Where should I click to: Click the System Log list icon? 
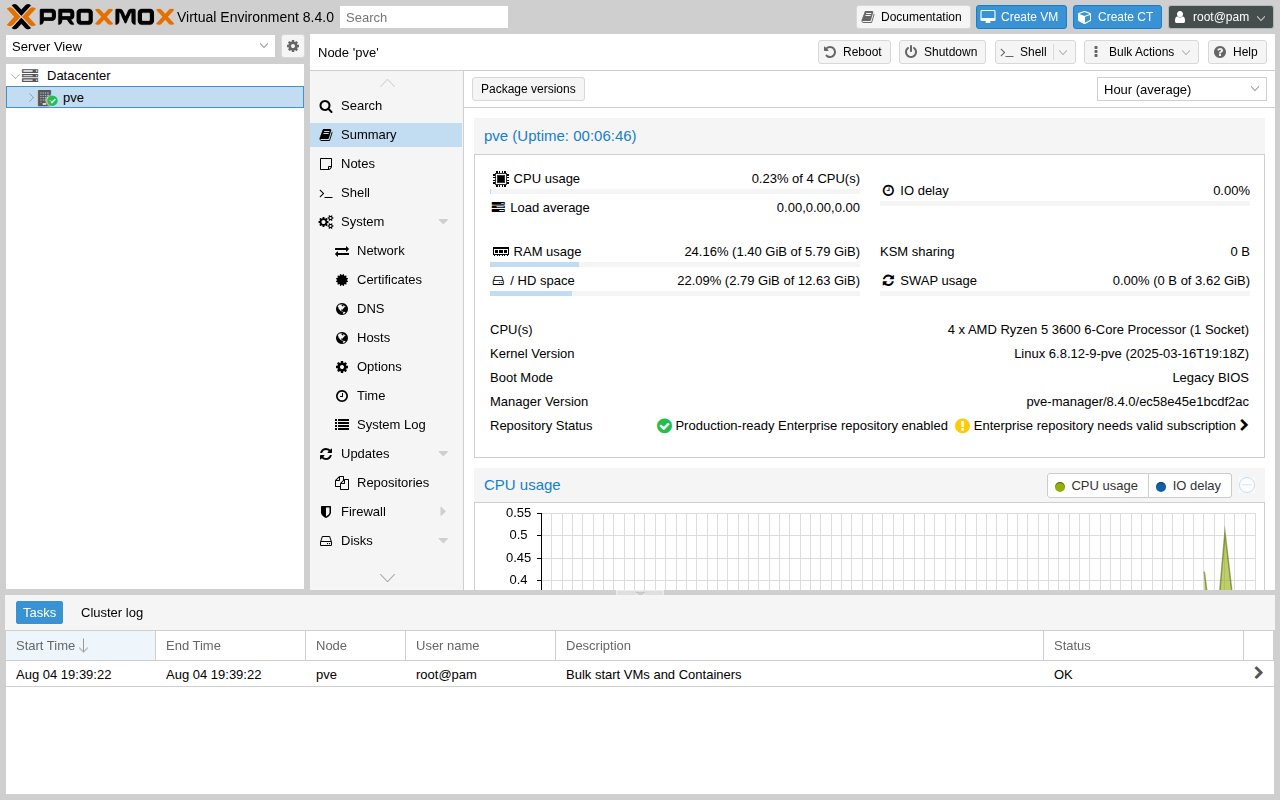(342, 425)
